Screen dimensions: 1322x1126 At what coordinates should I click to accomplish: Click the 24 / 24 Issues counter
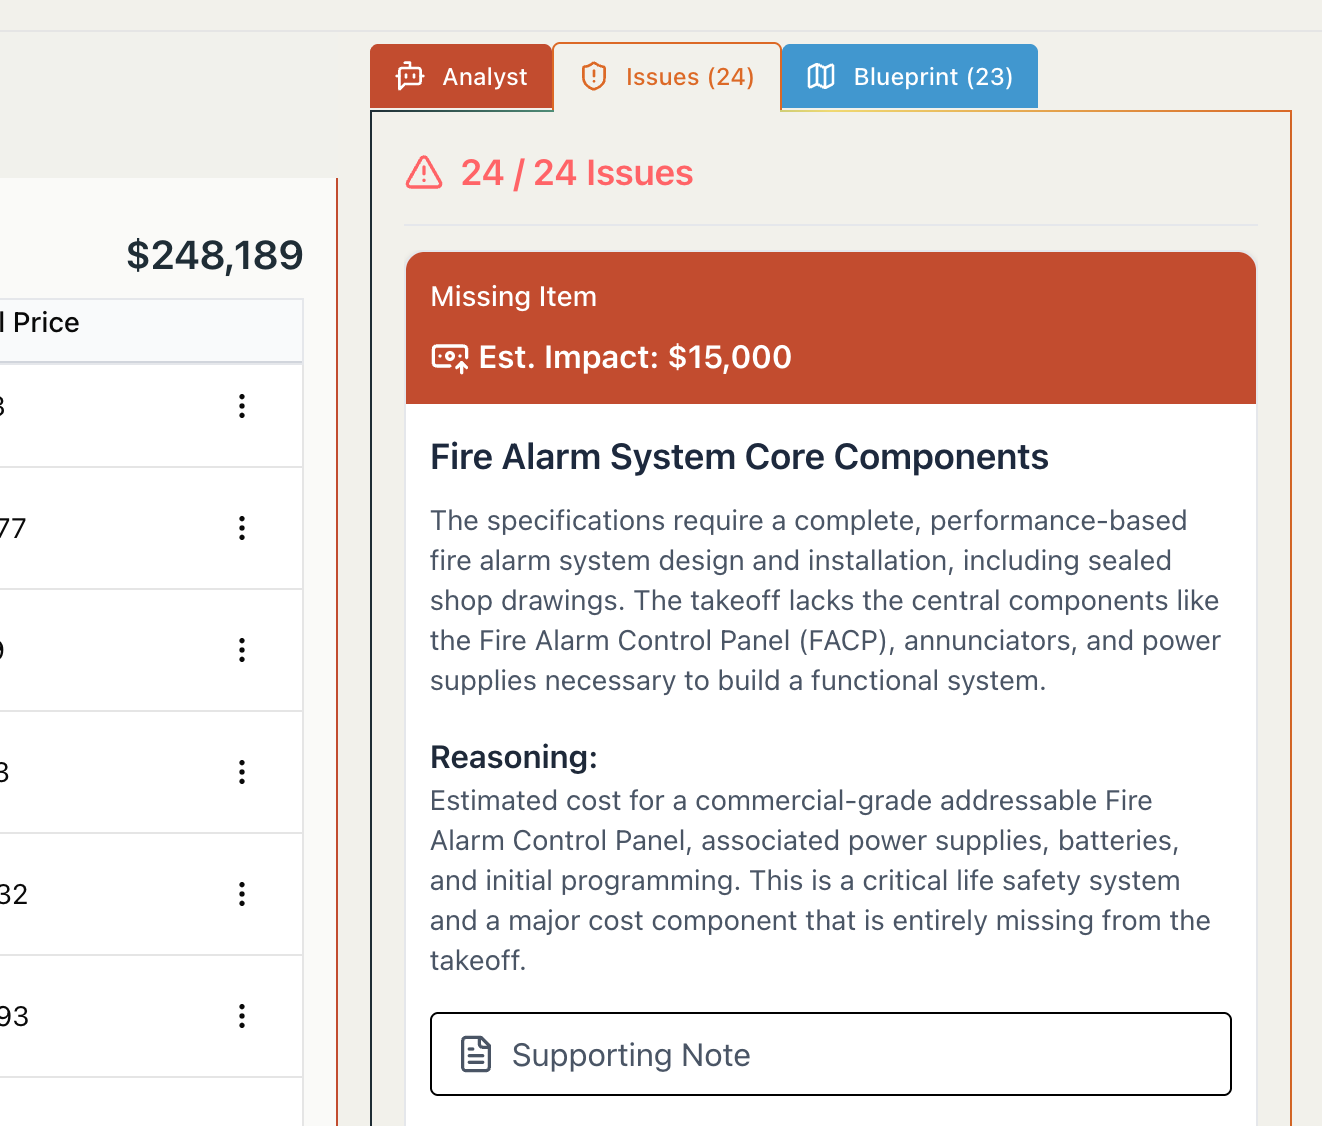(x=577, y=173)
